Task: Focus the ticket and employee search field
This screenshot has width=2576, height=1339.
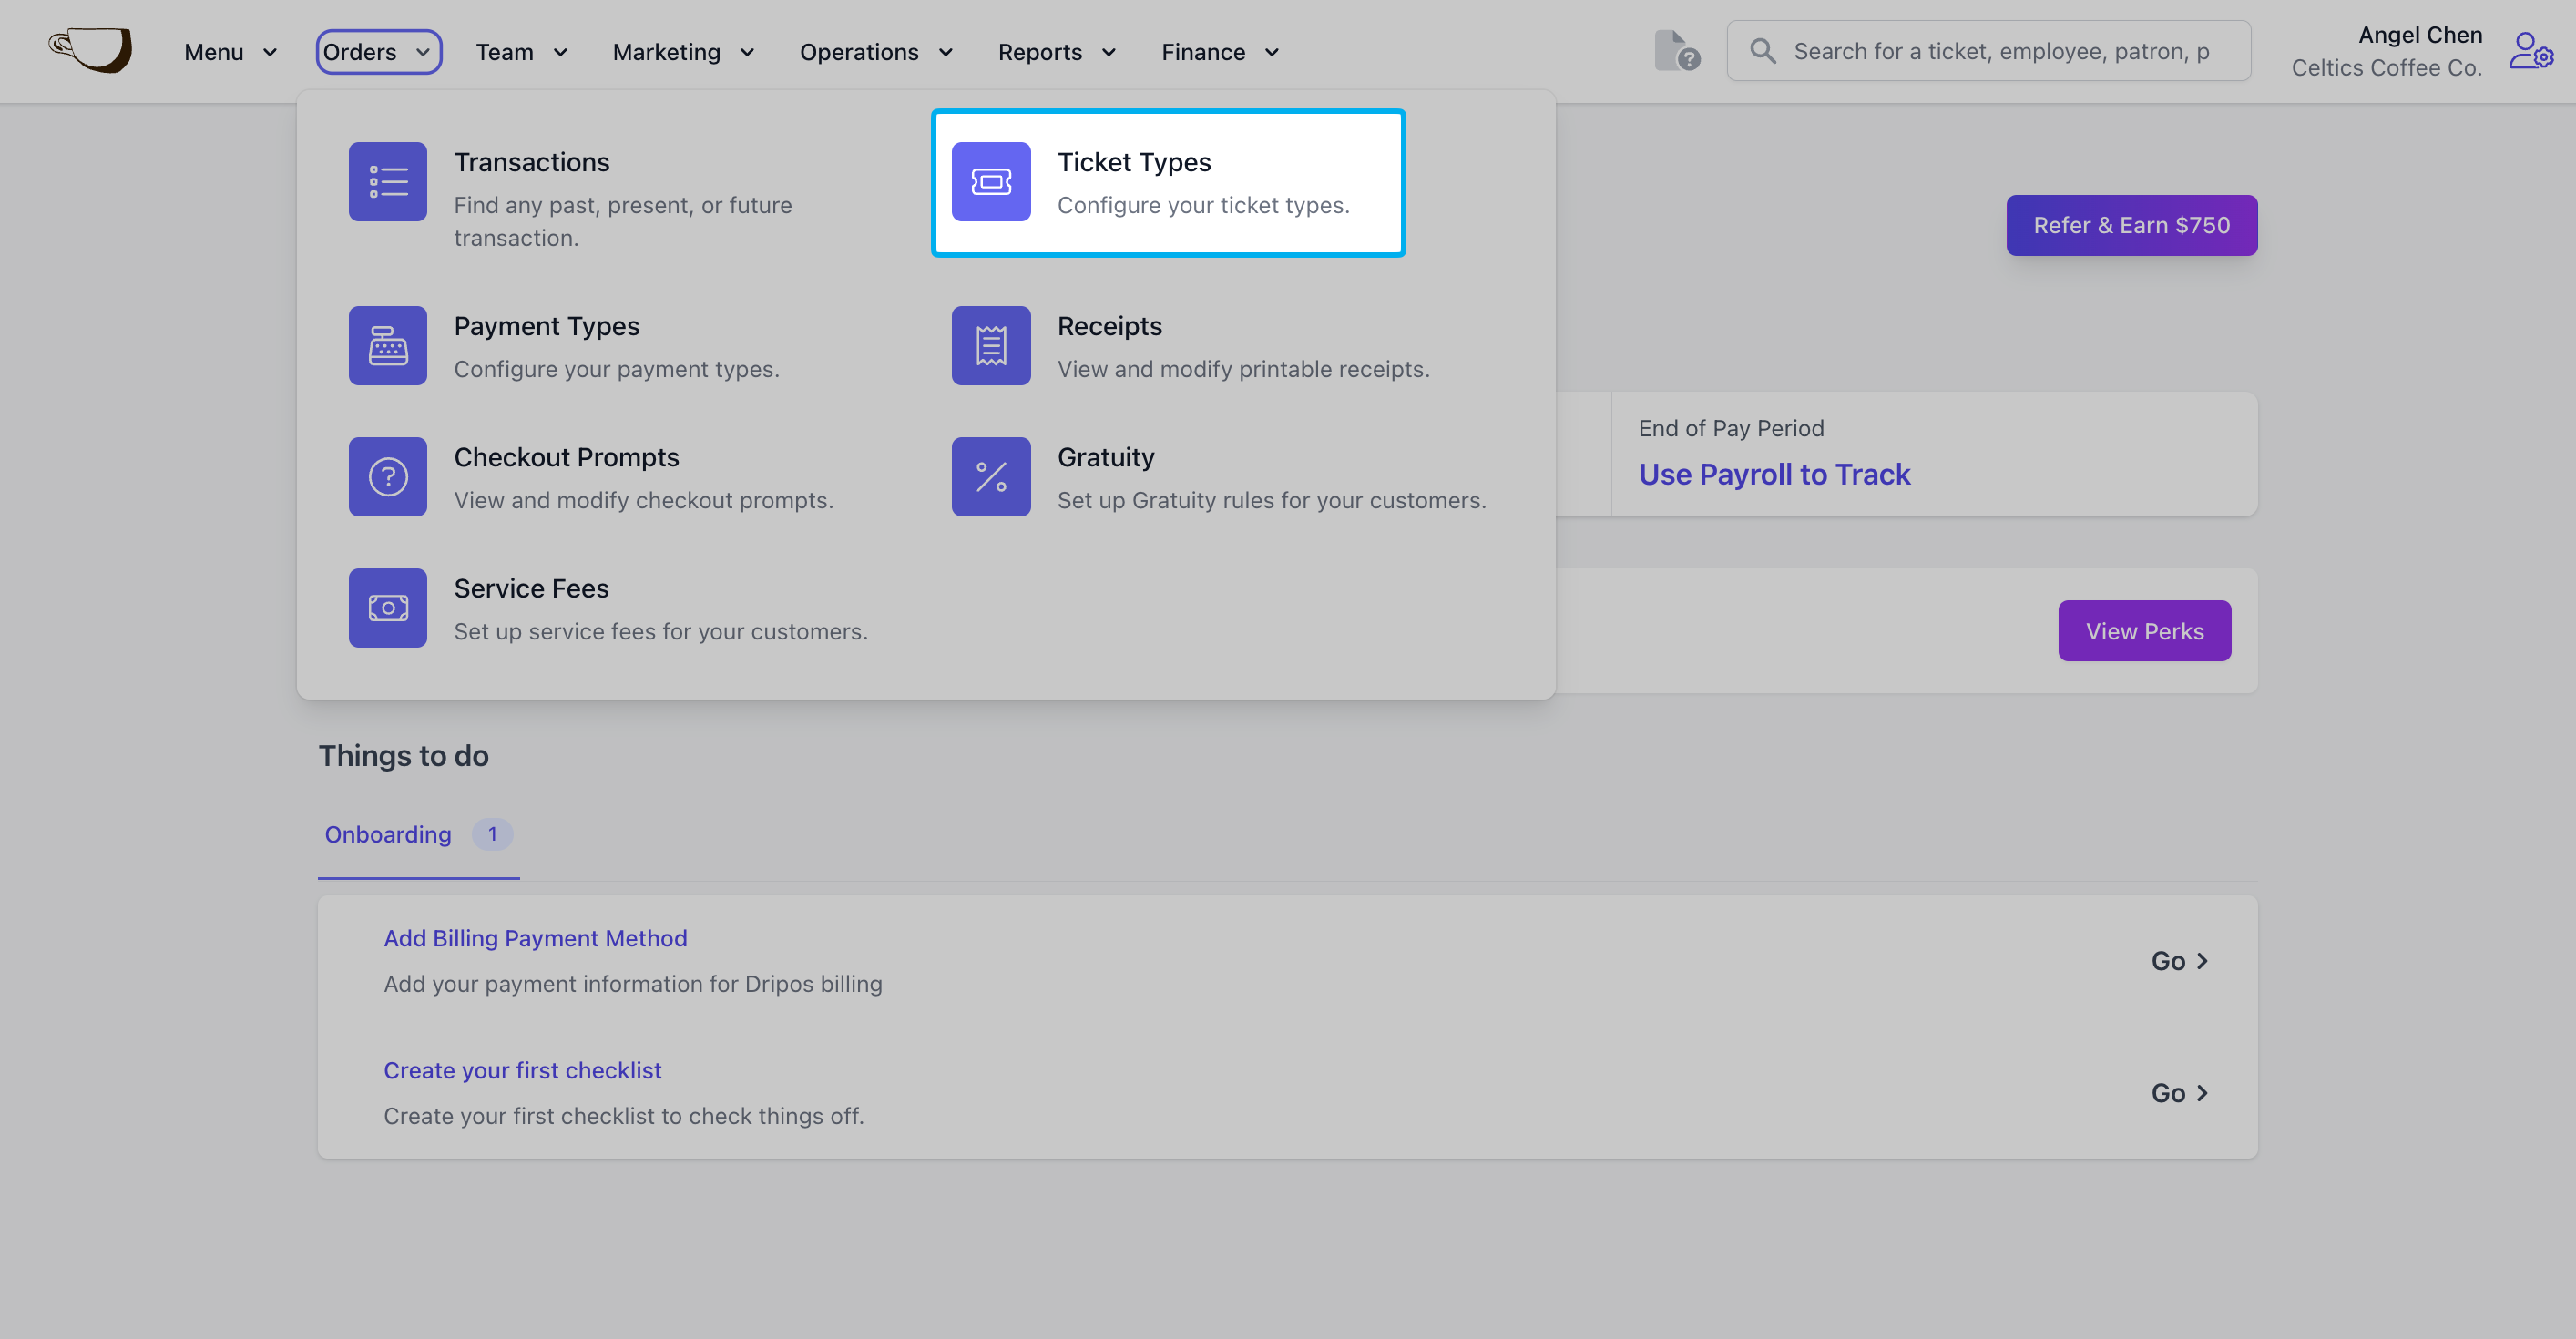Action: click(2000, 51)
